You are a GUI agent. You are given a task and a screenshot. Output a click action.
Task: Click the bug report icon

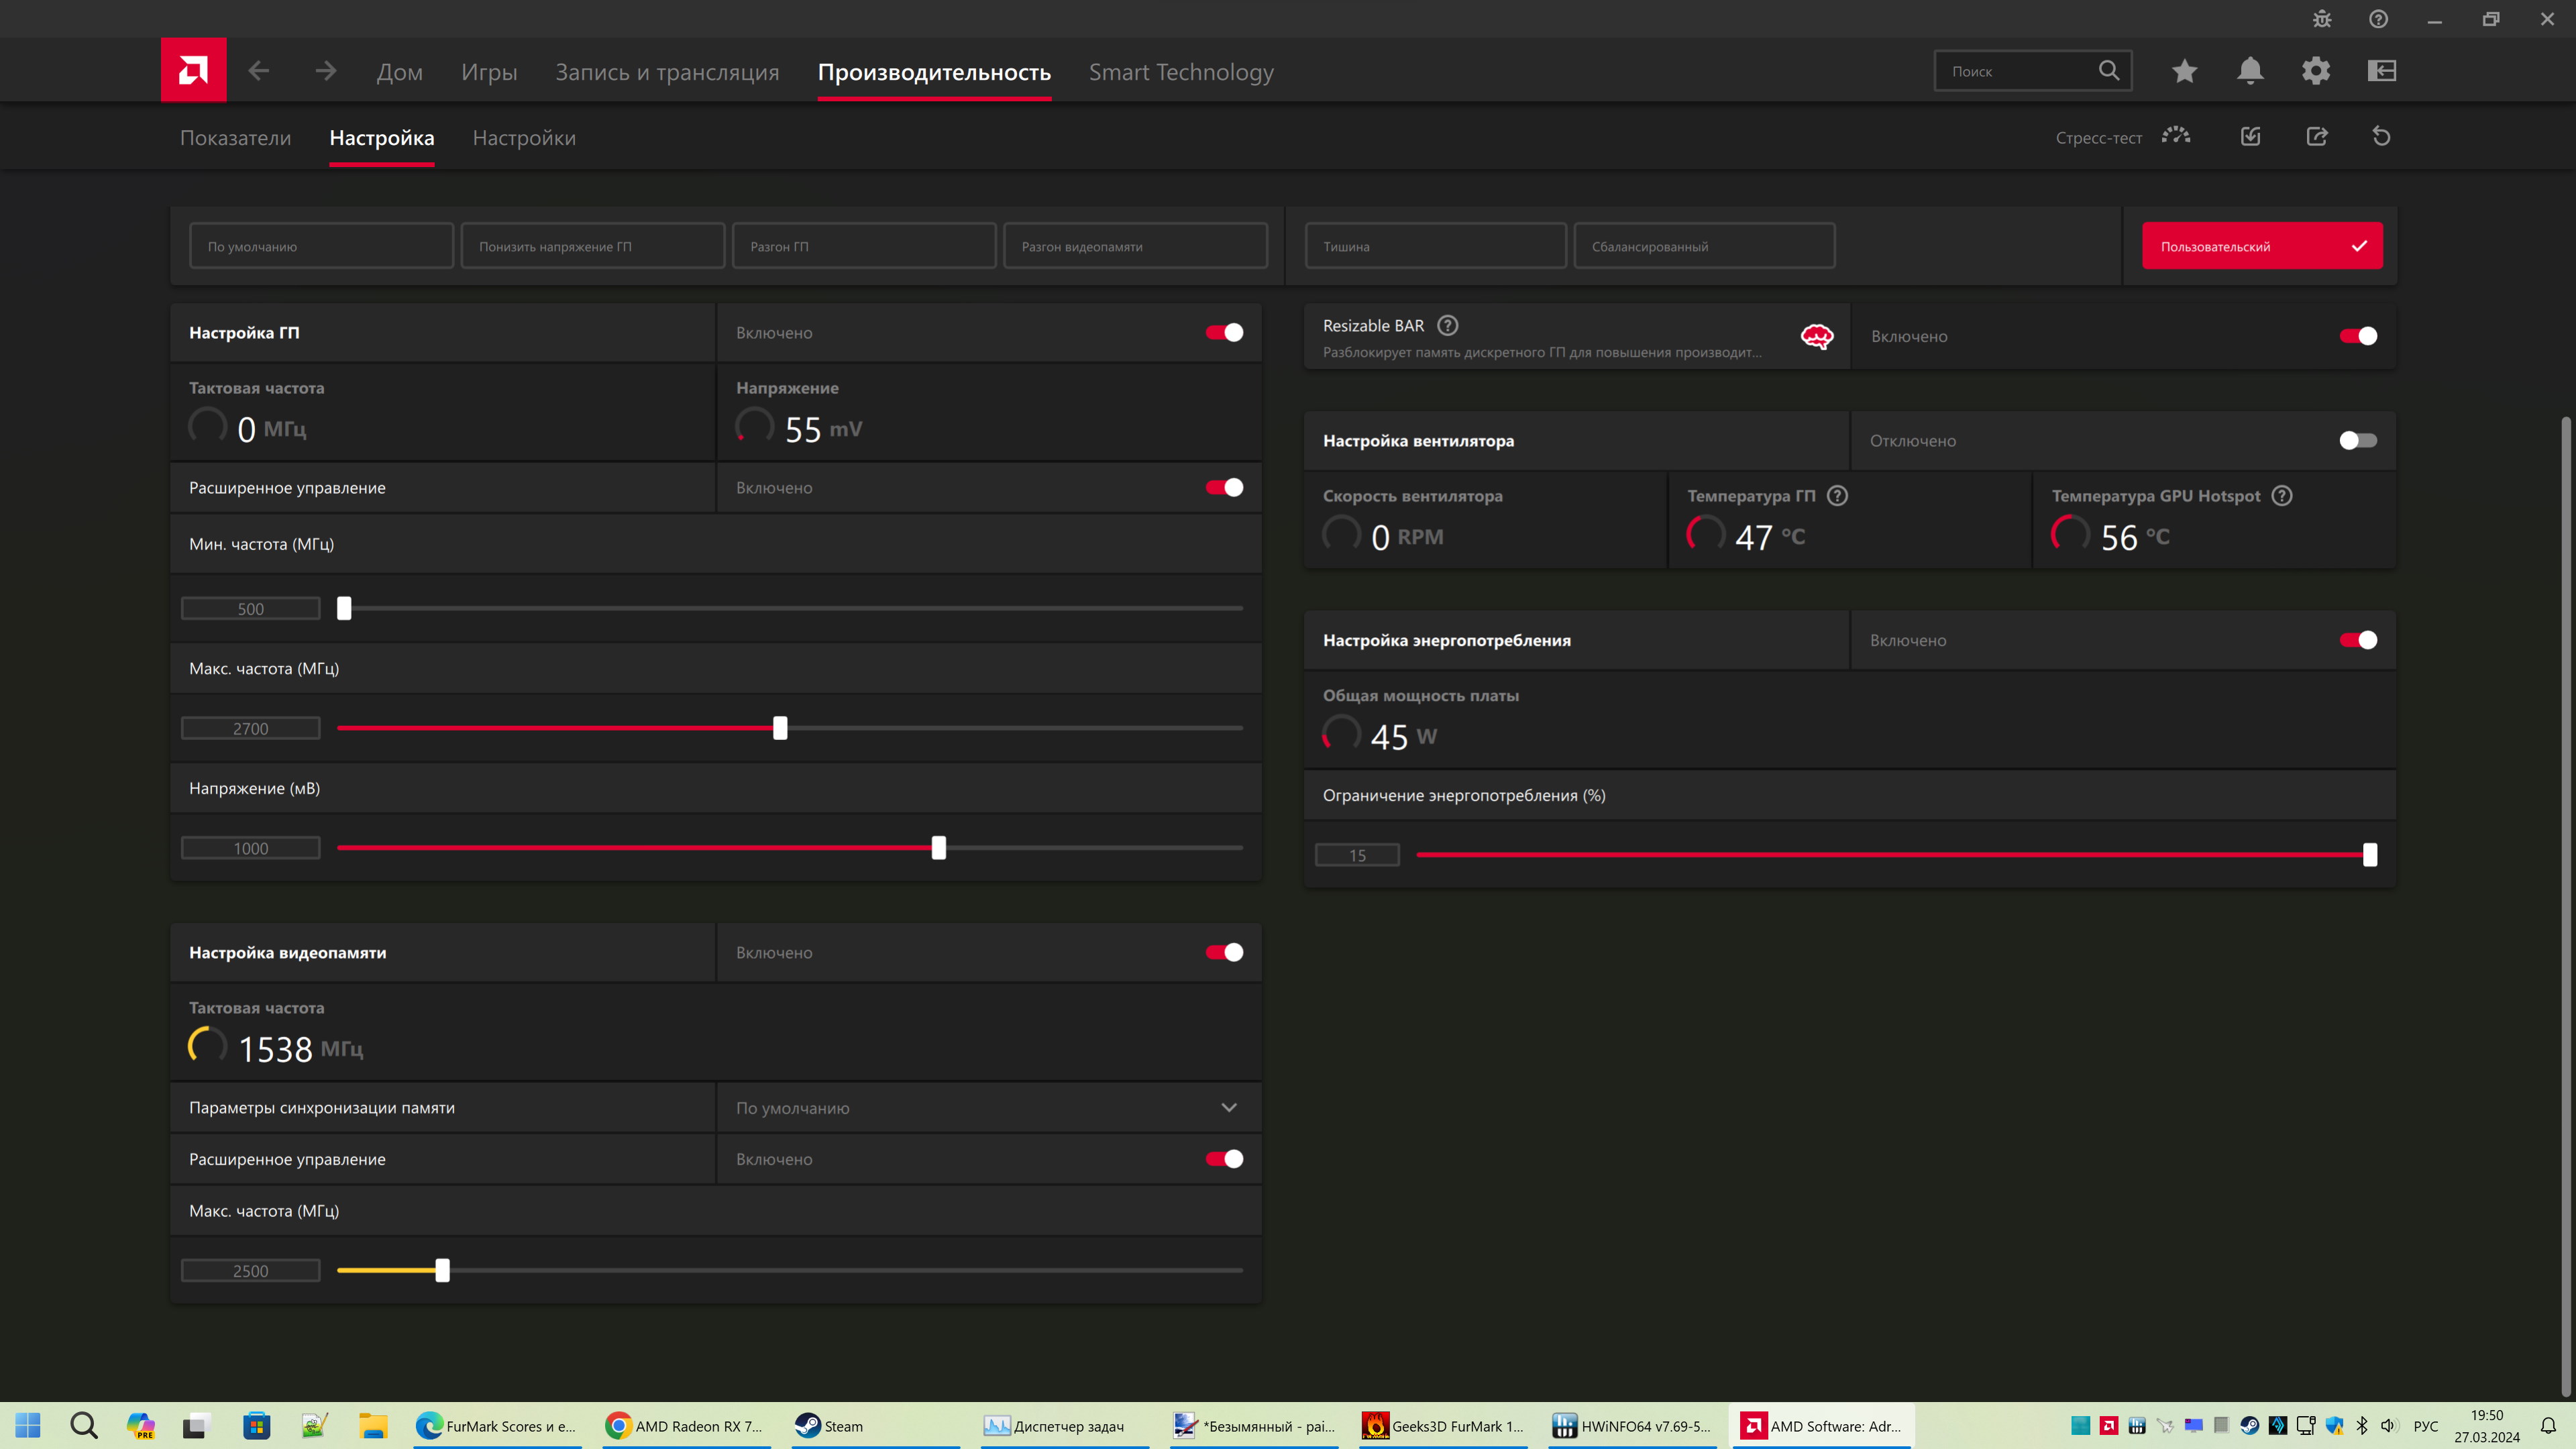point(2322,19)
